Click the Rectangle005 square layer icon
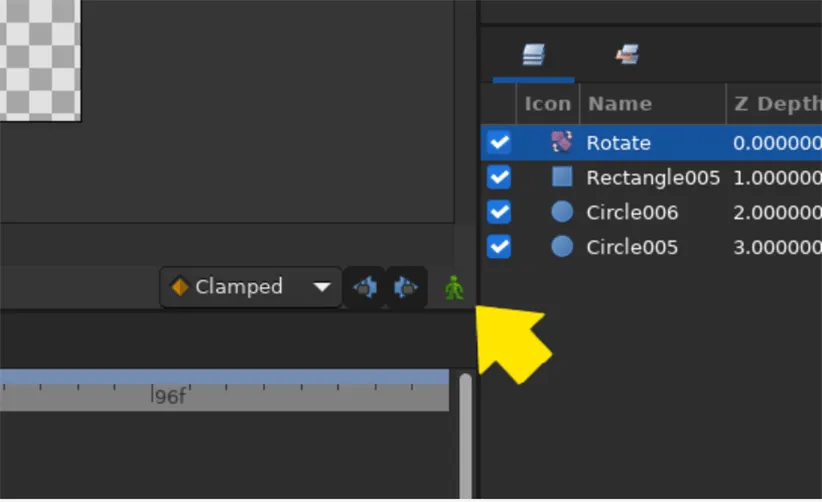 562,178
